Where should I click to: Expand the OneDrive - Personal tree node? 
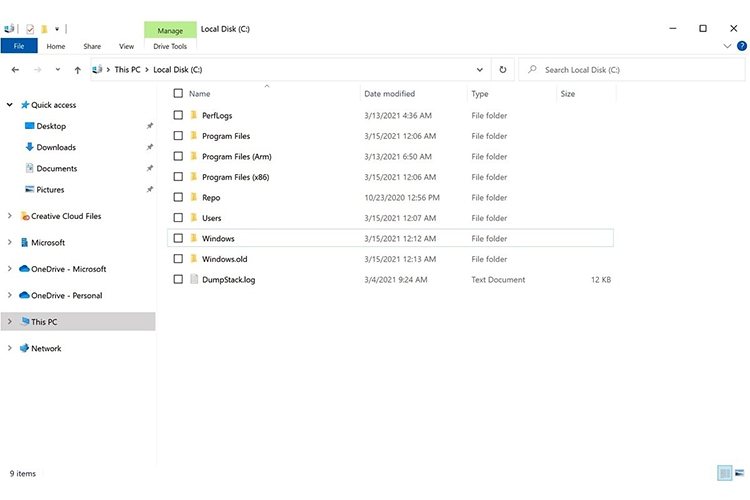[10, 295]
